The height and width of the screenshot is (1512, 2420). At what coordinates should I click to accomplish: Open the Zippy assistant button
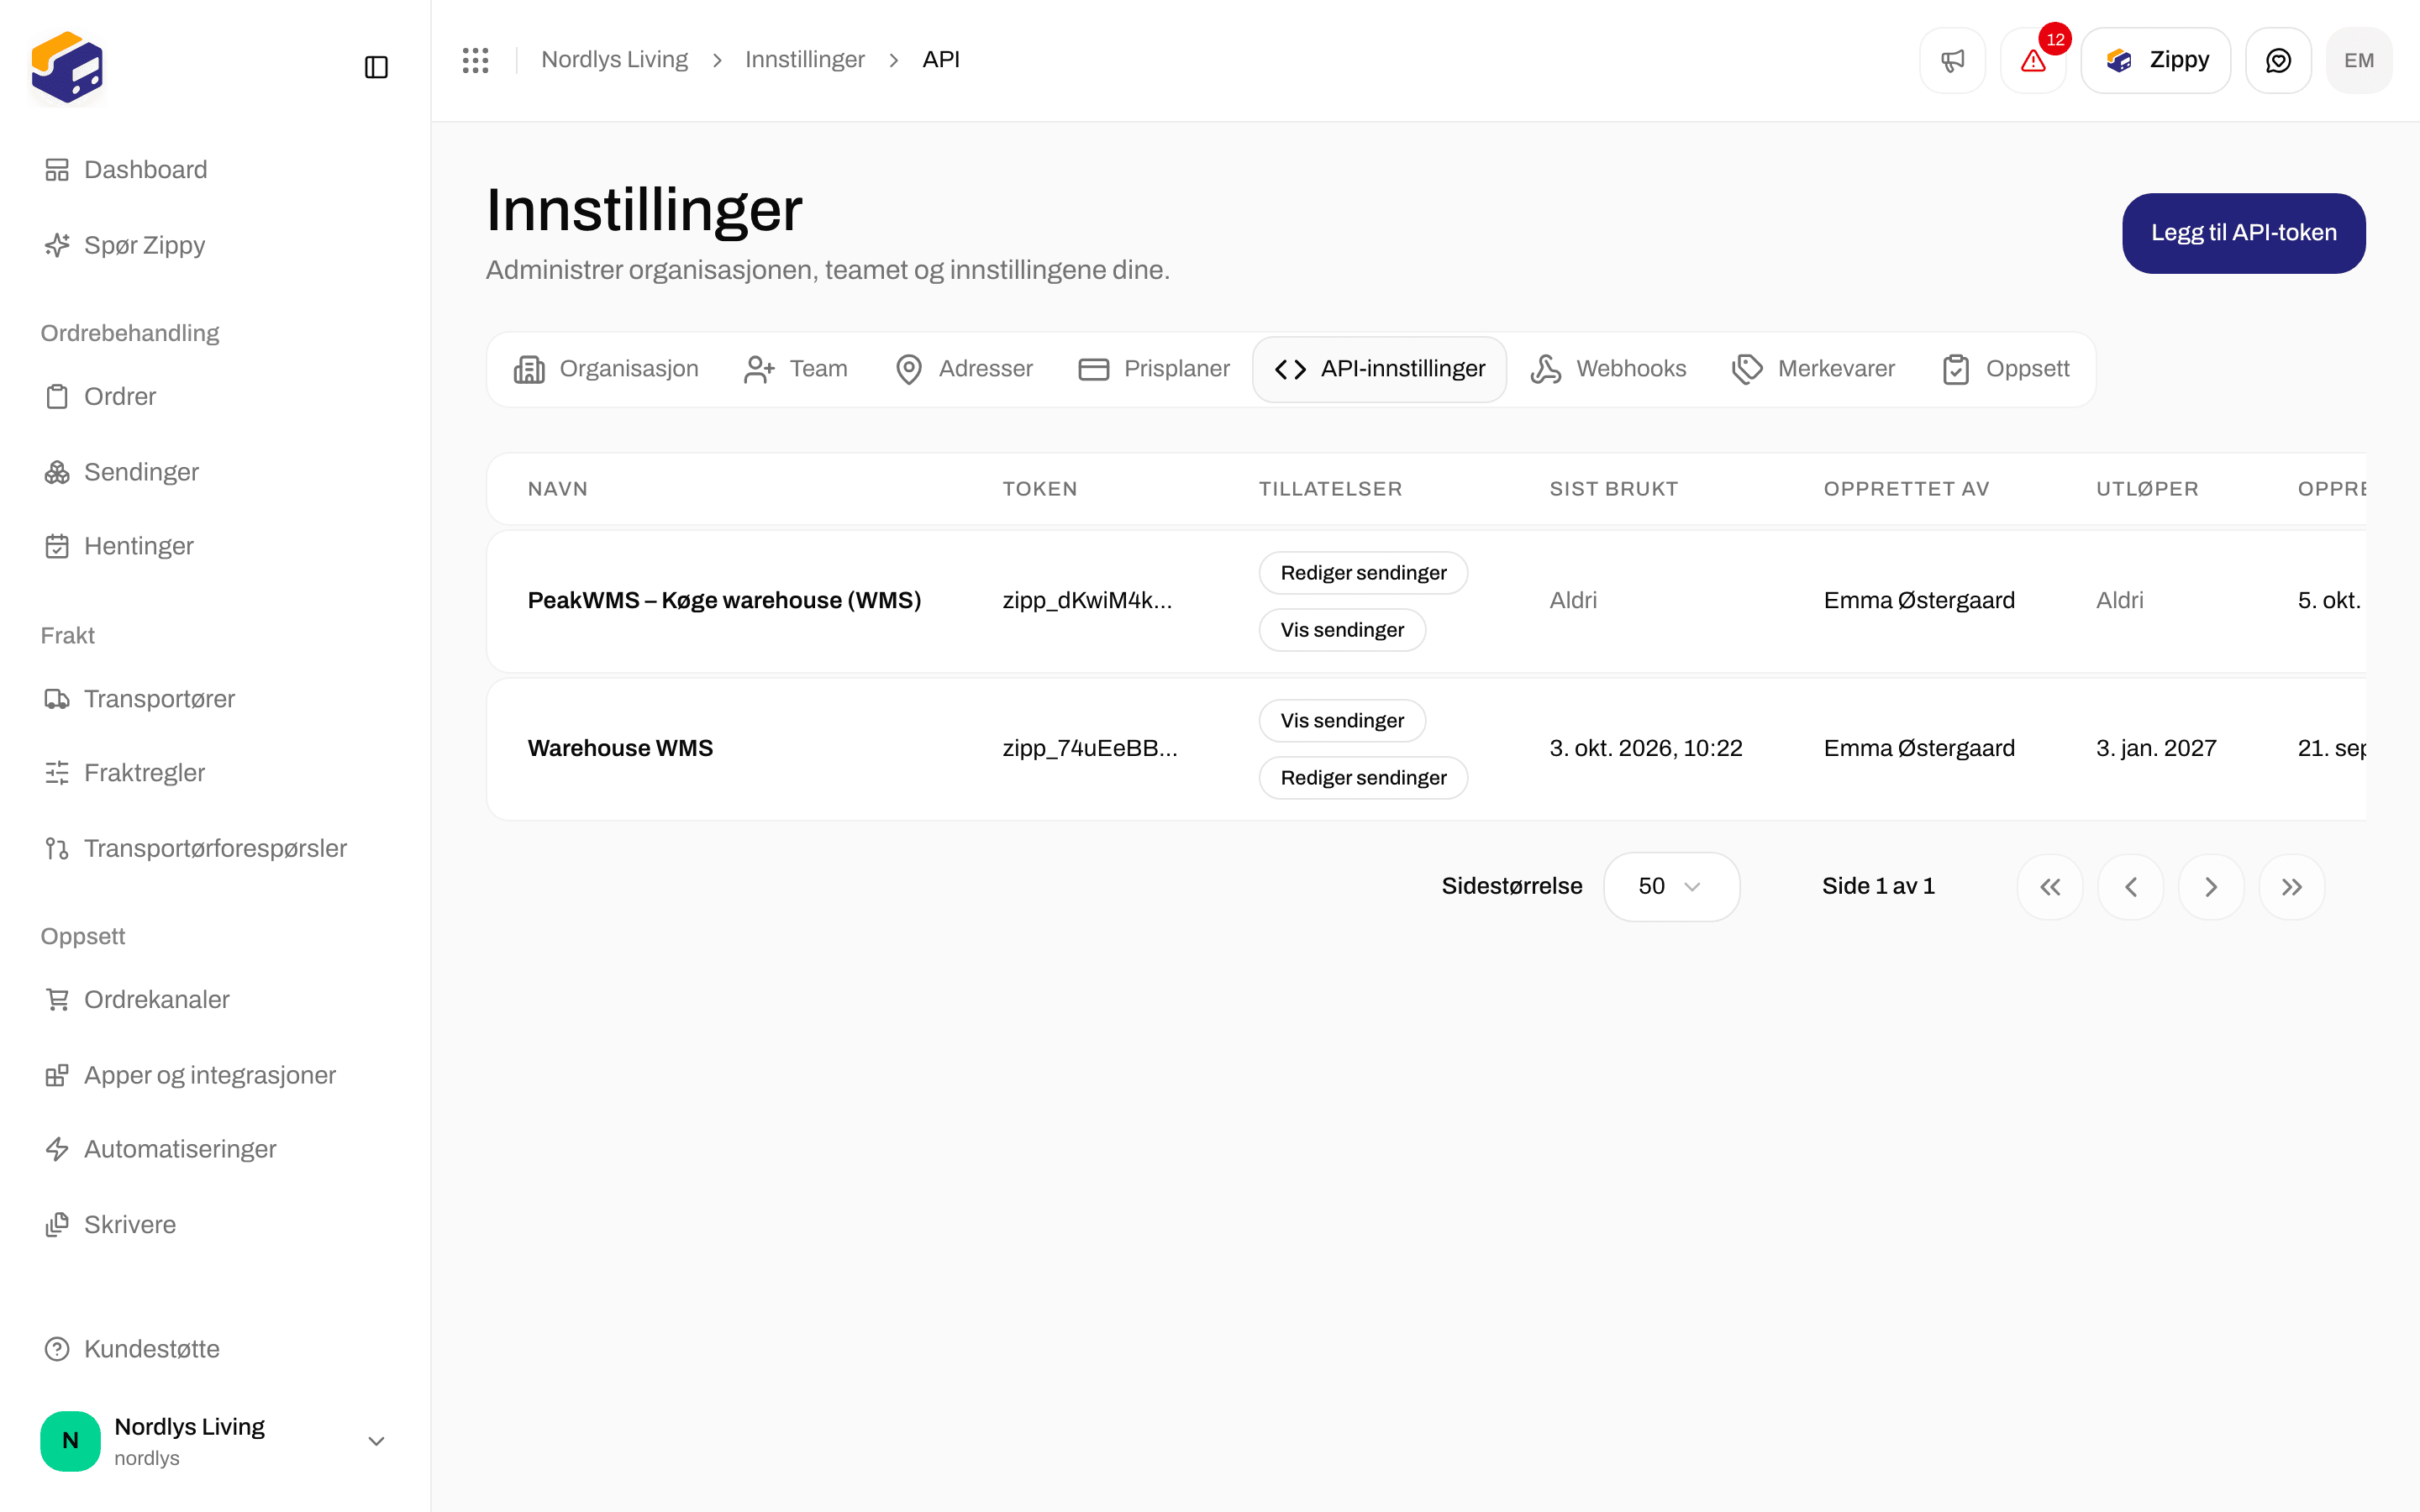pos(2156,60)
